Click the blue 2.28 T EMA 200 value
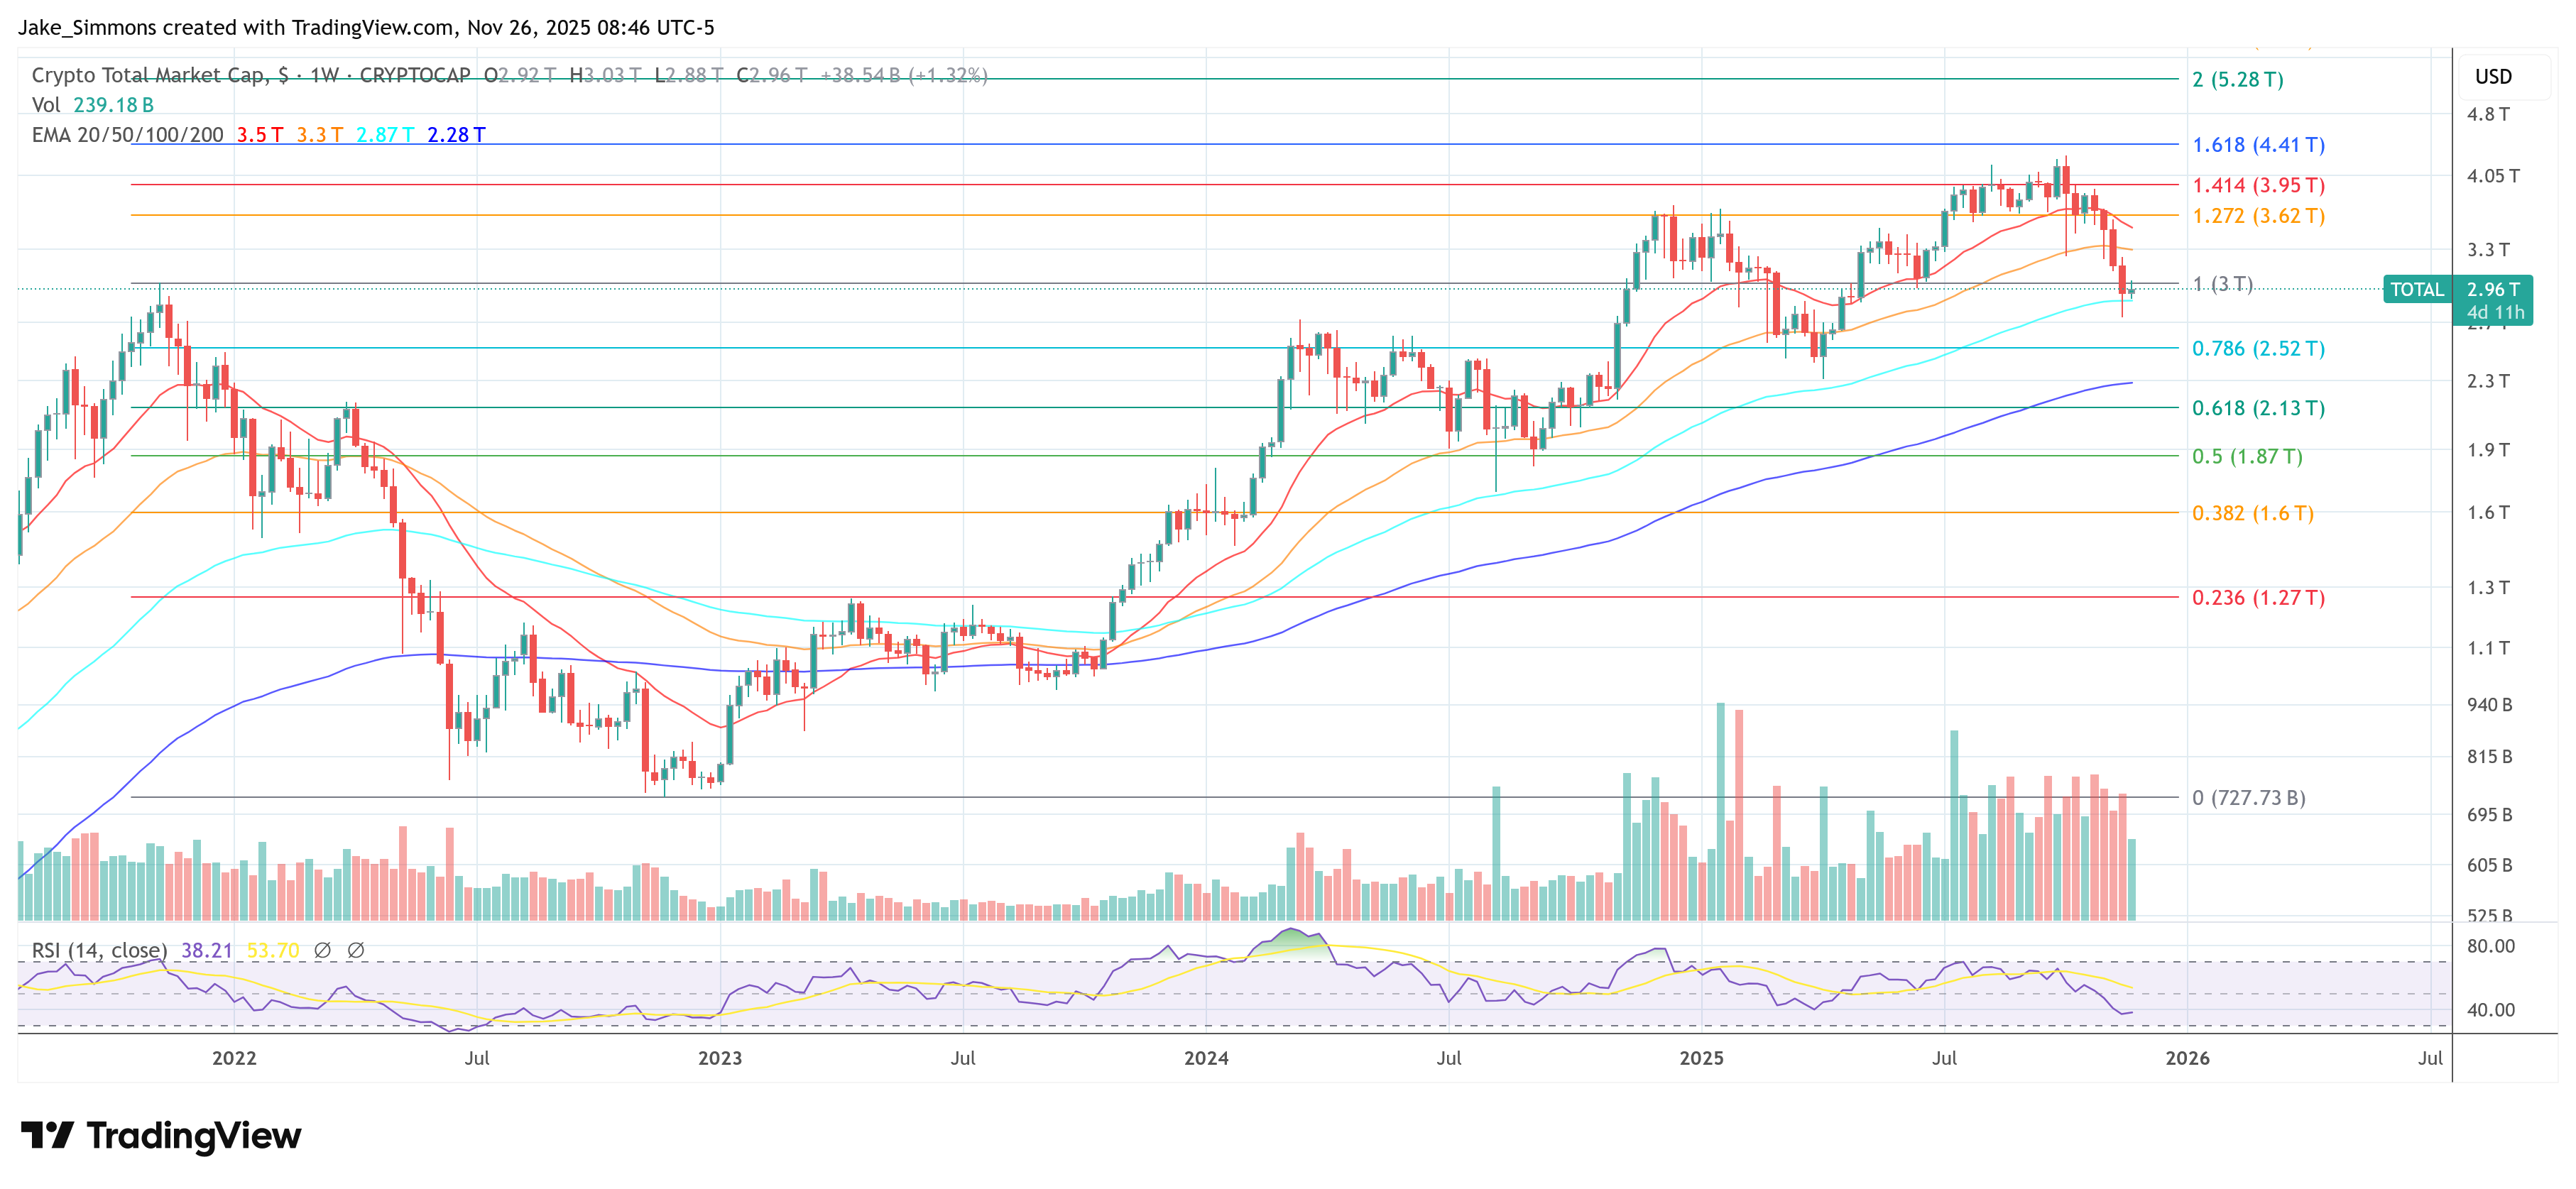 pos(456,135)
